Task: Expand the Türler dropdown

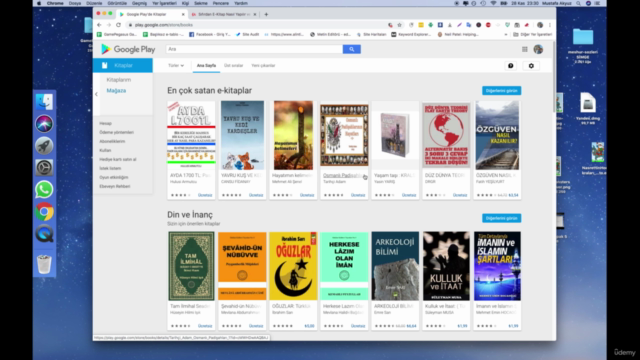Action: coord(176,65)
